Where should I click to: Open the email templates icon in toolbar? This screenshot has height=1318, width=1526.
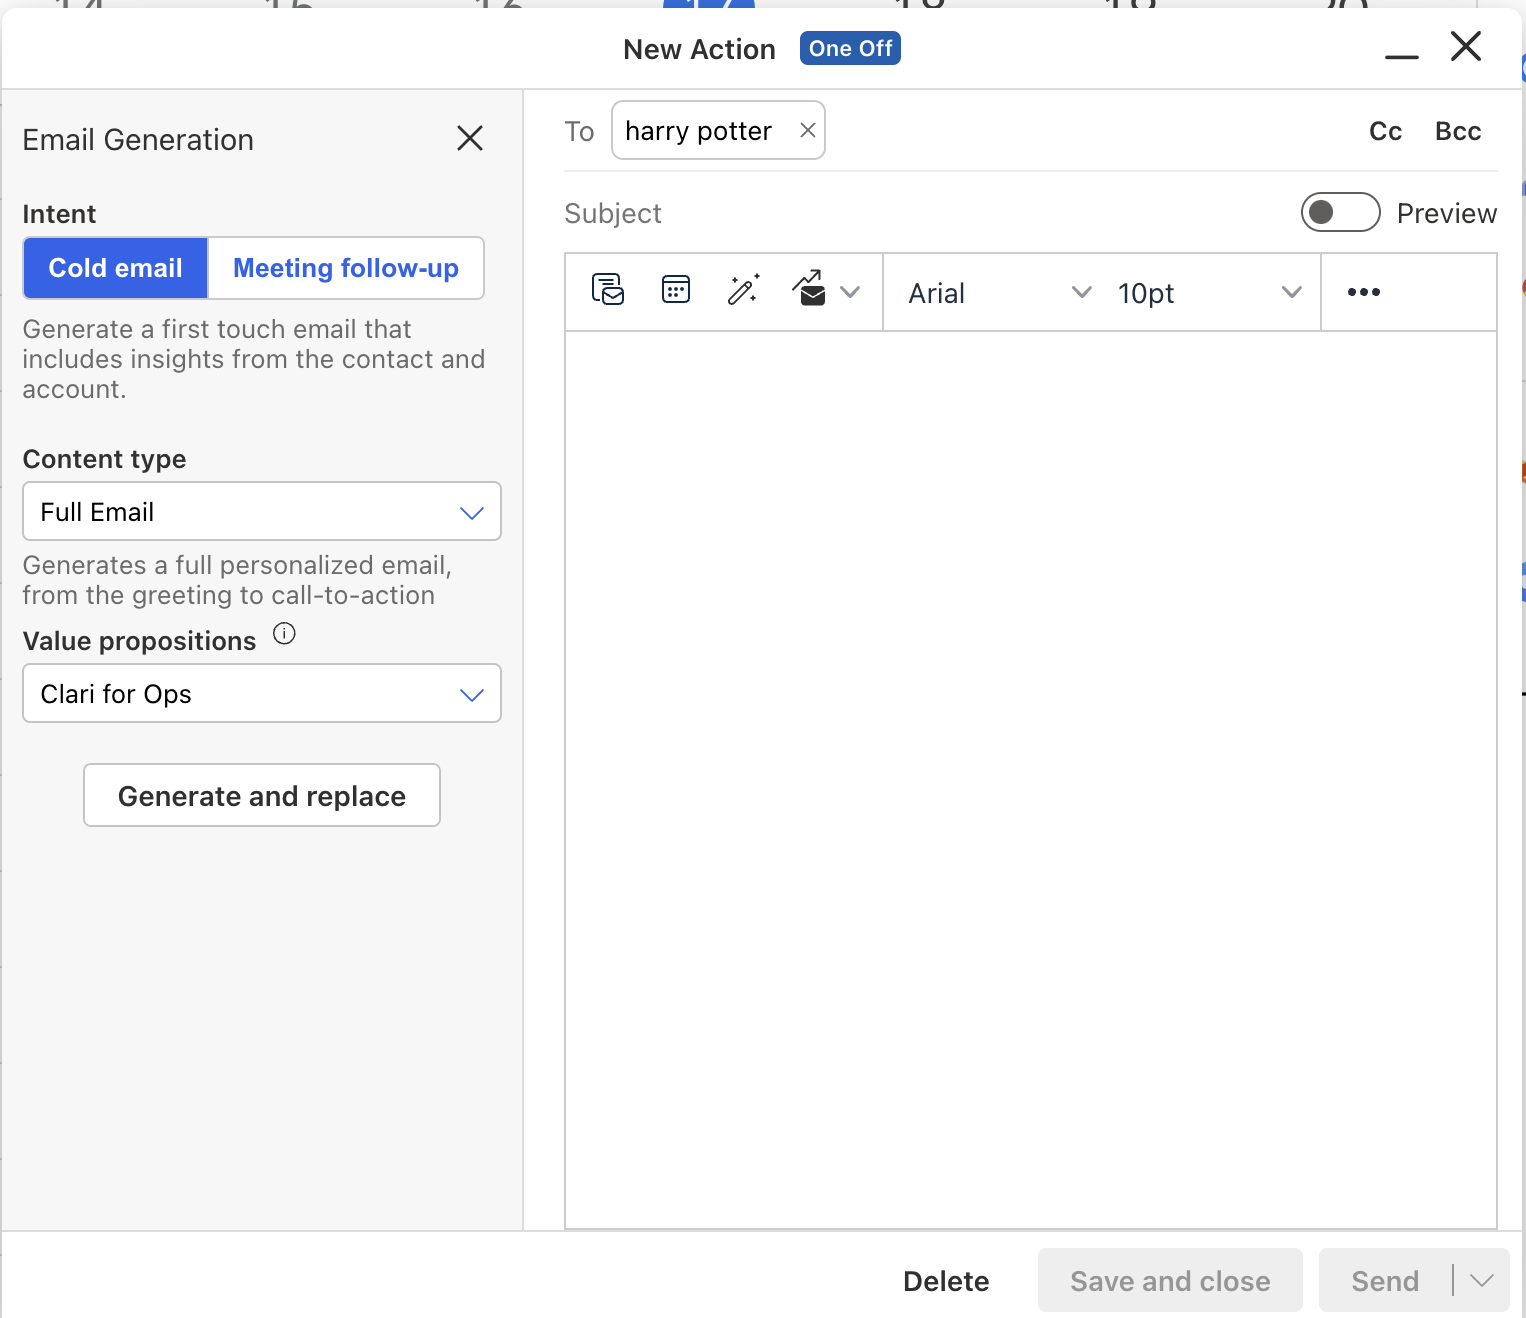coord(608,290)
